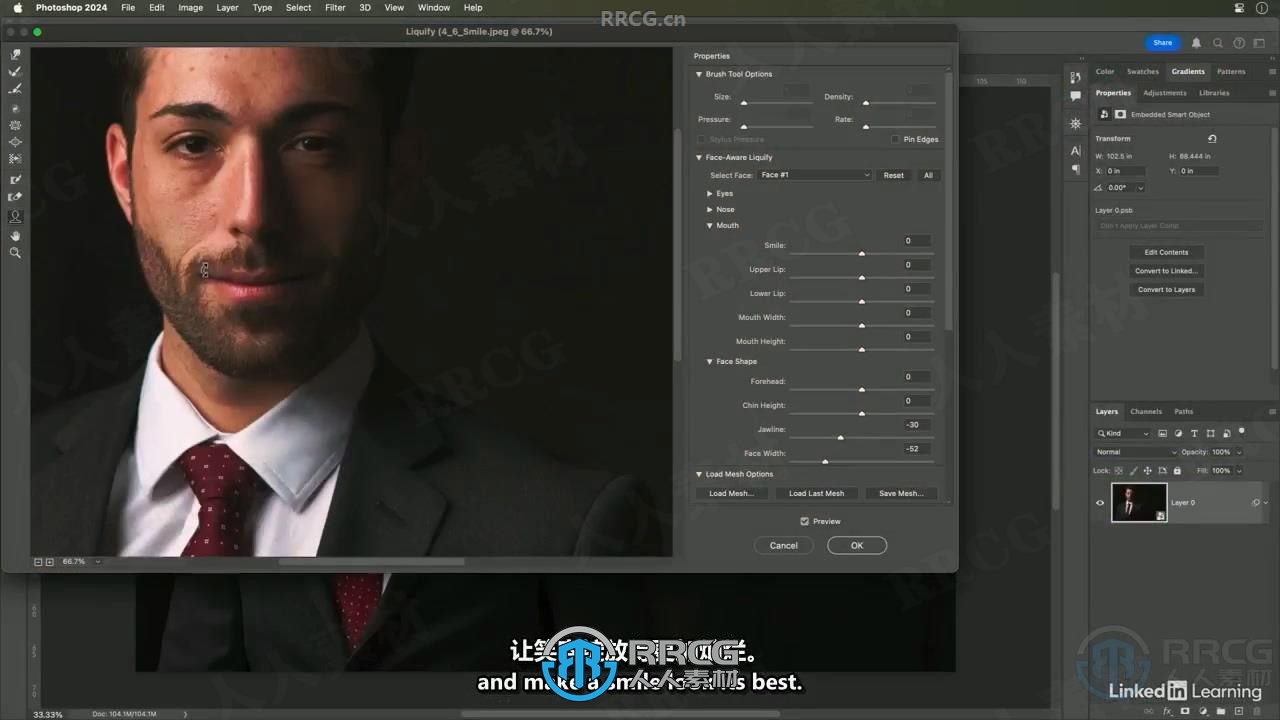This screenshot has height=720, width=1280.
Task: Collapse the Brush Tool Options section
Action: 699,74
